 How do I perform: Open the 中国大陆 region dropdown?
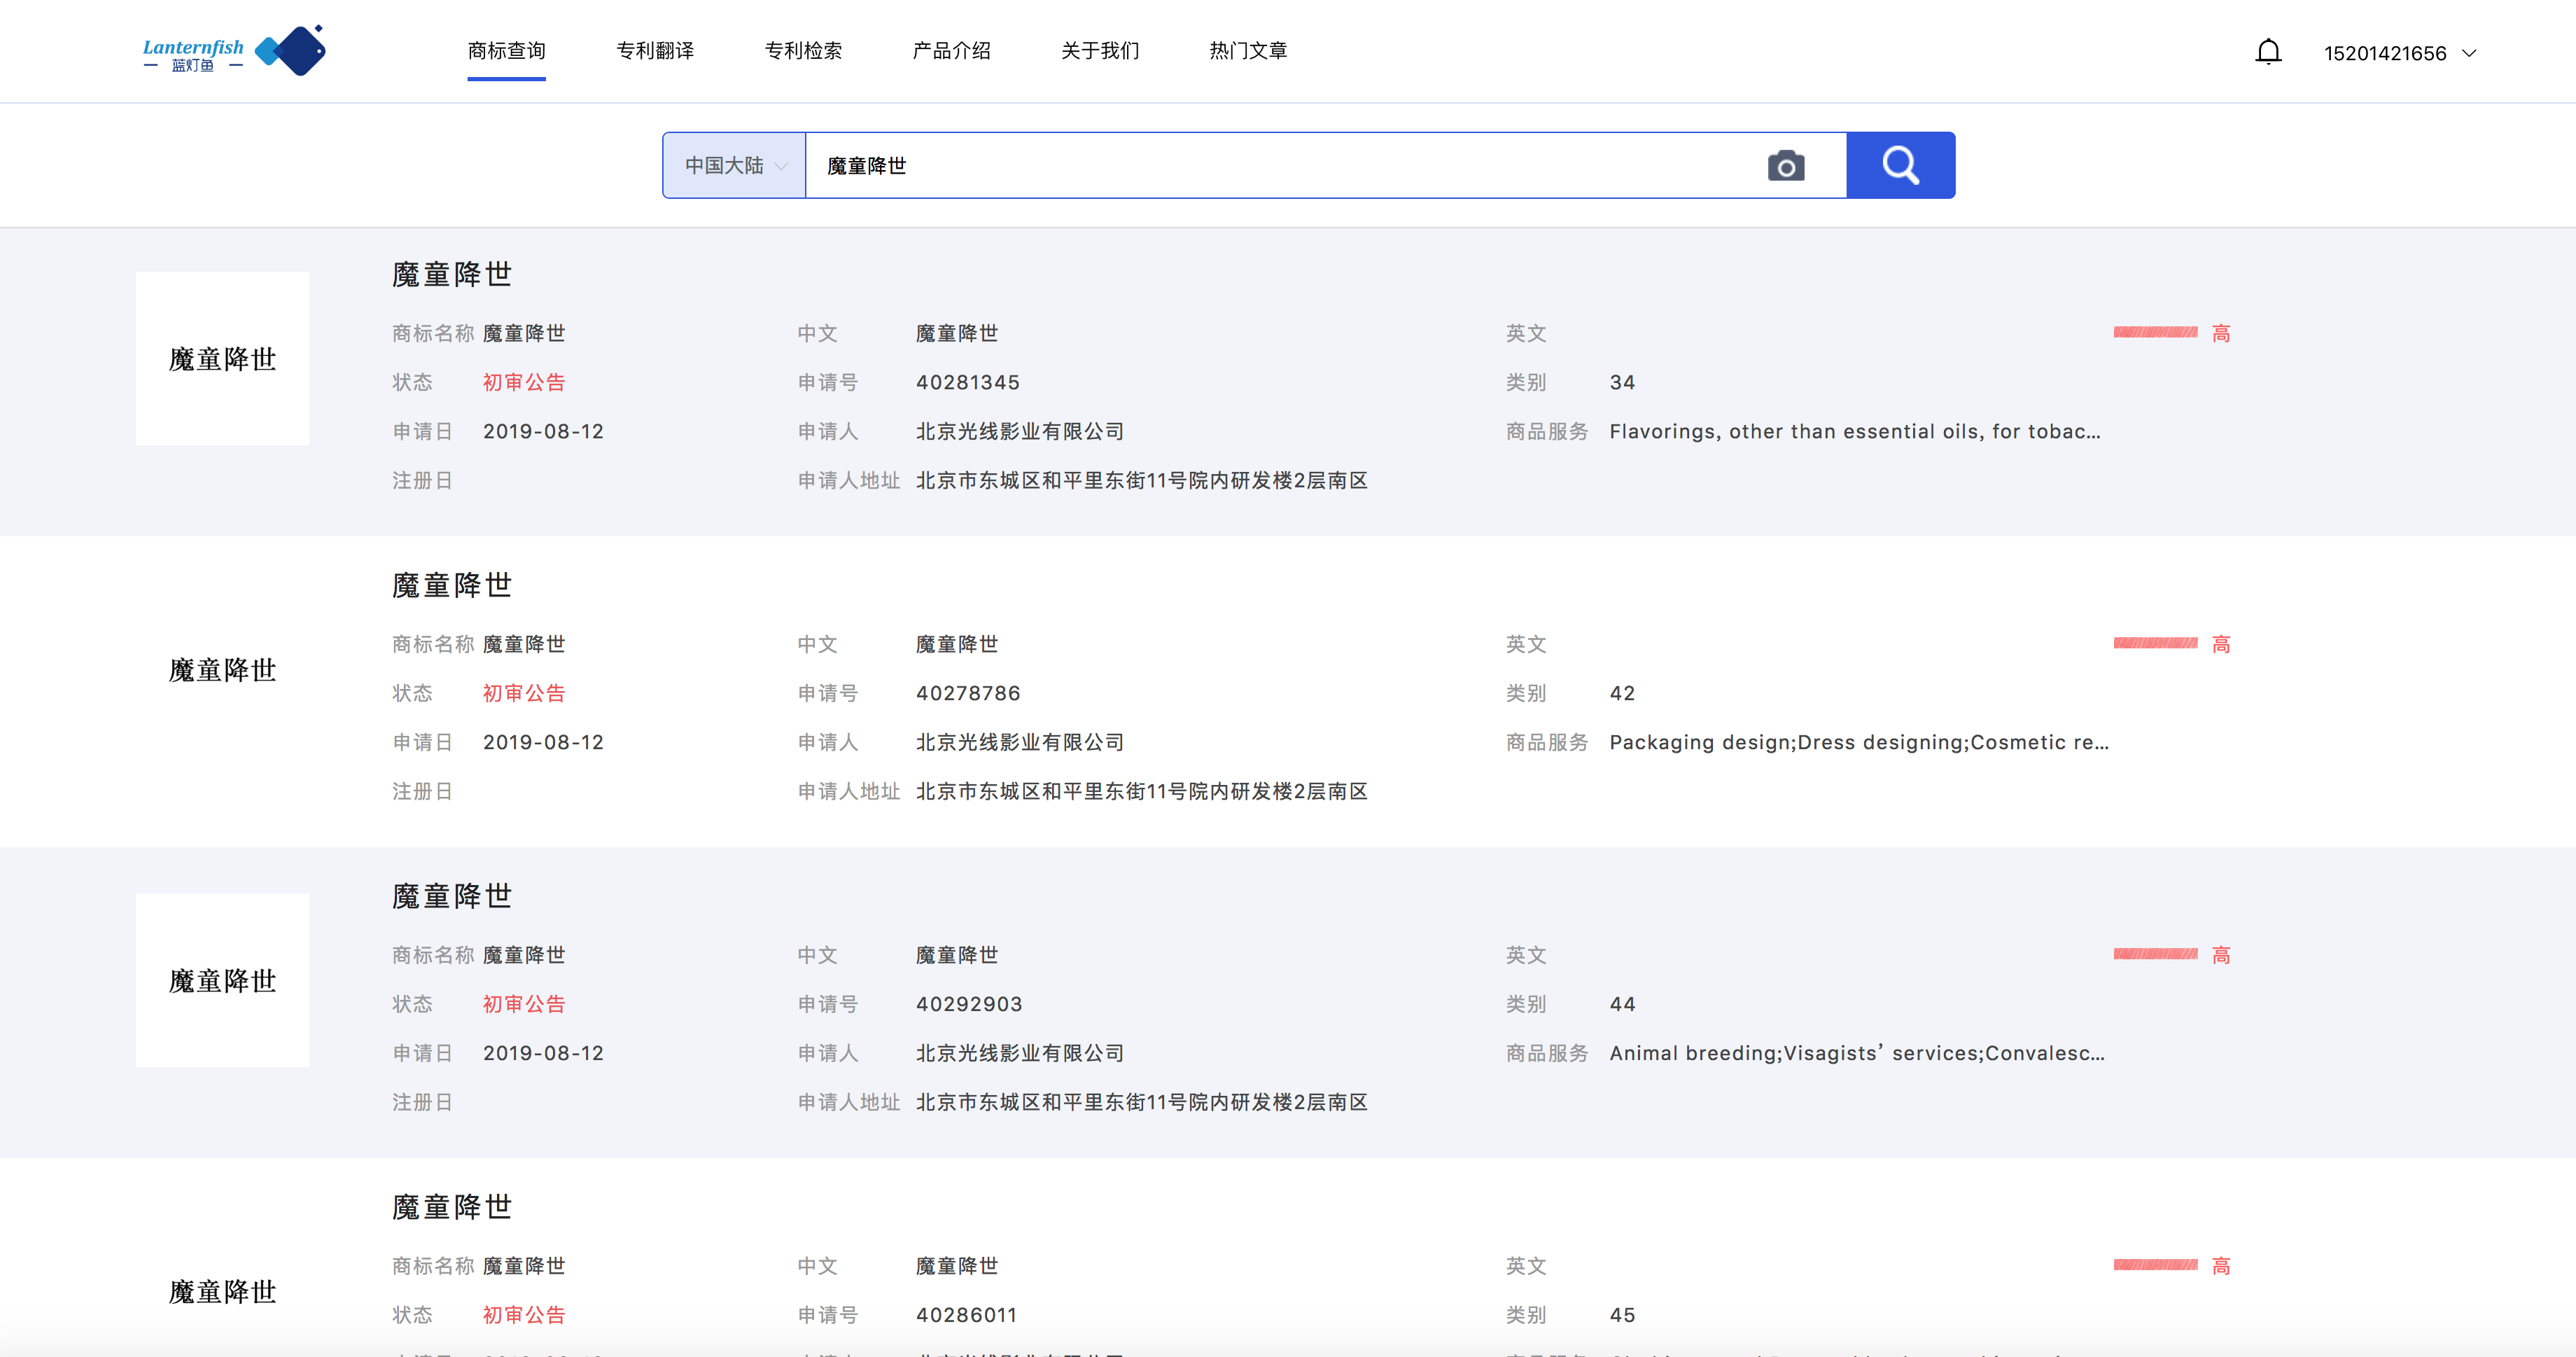[x=735, y=165]
